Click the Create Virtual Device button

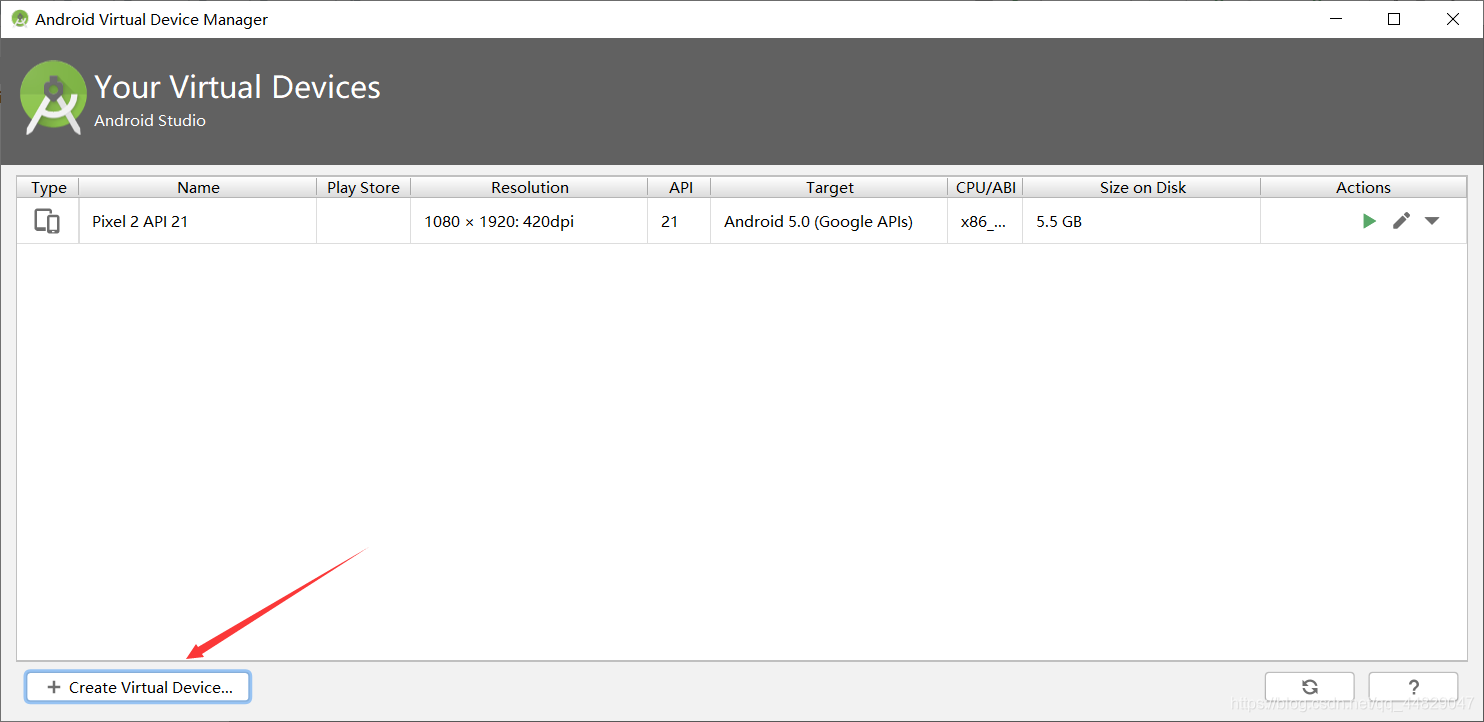(138, 687)
